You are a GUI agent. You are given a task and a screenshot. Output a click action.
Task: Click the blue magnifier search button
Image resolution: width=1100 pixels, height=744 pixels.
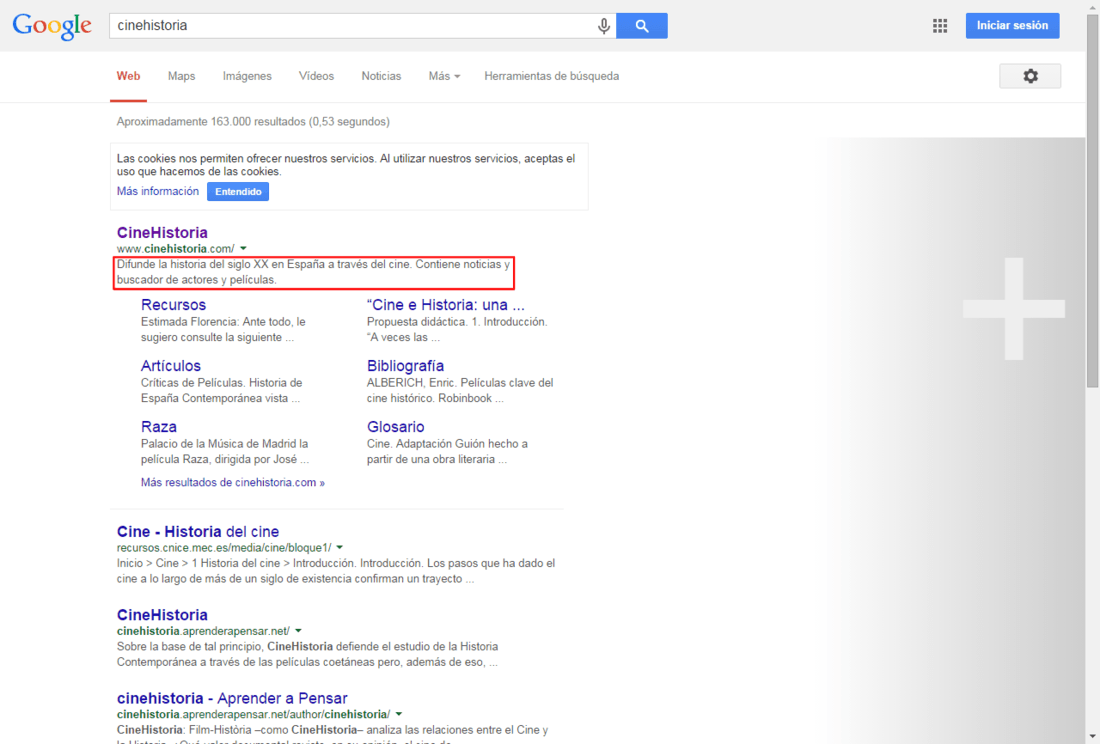click(642, 26)
